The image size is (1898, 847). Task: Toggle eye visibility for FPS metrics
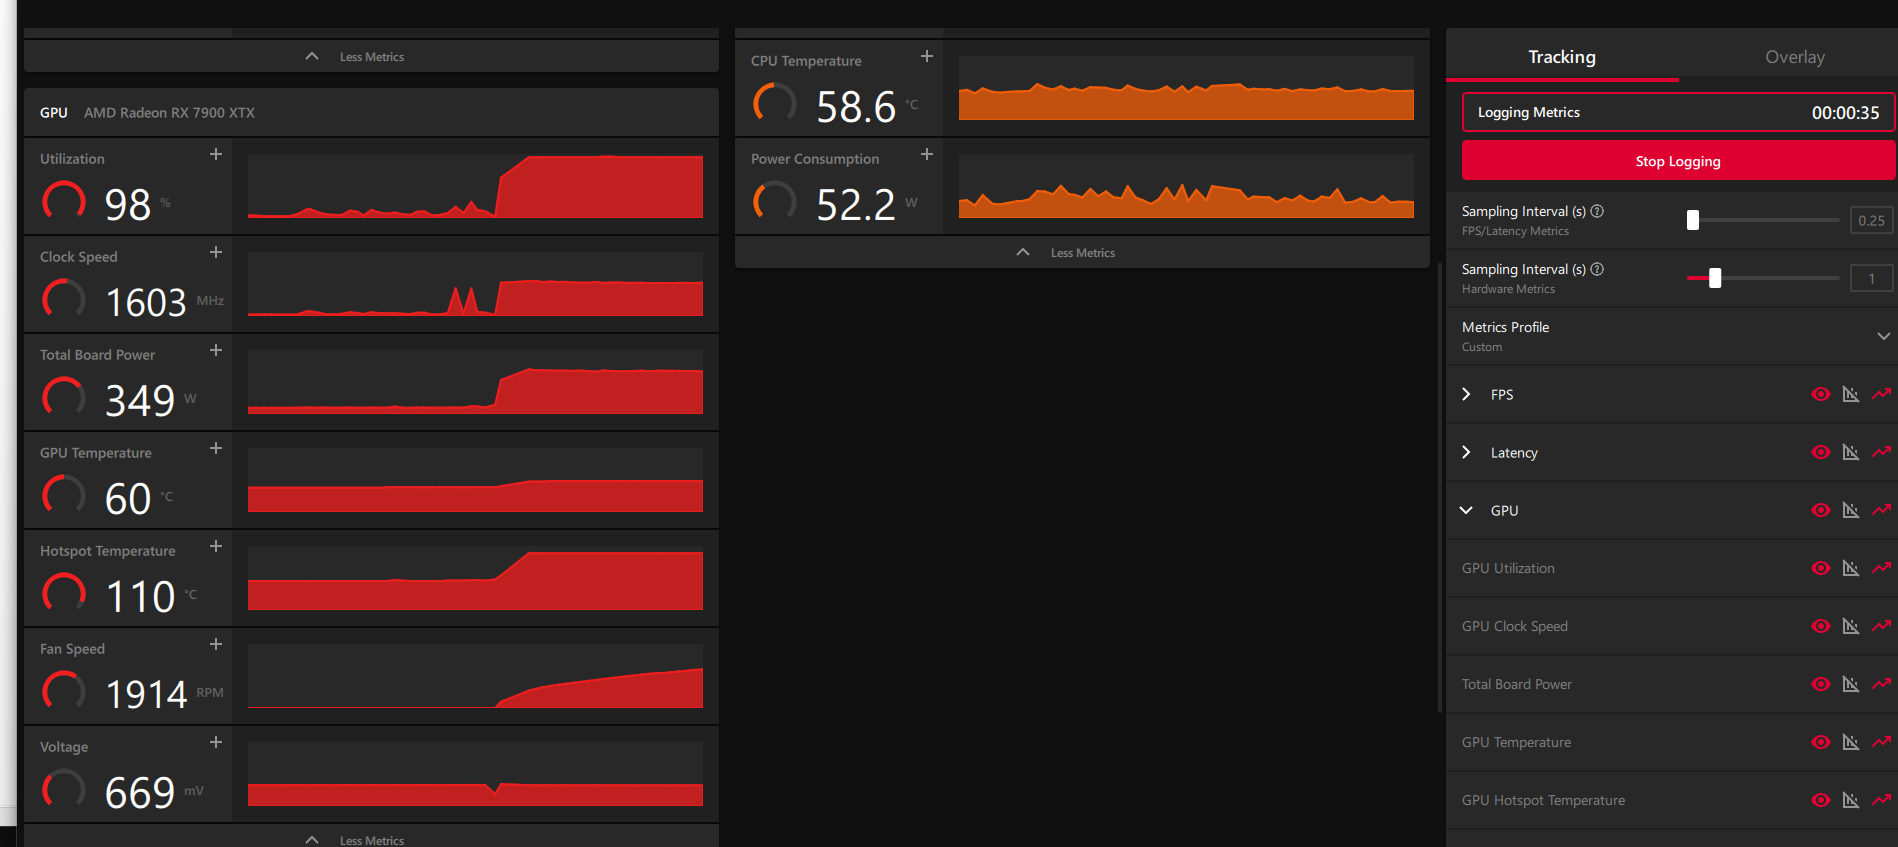(1821, 394)
